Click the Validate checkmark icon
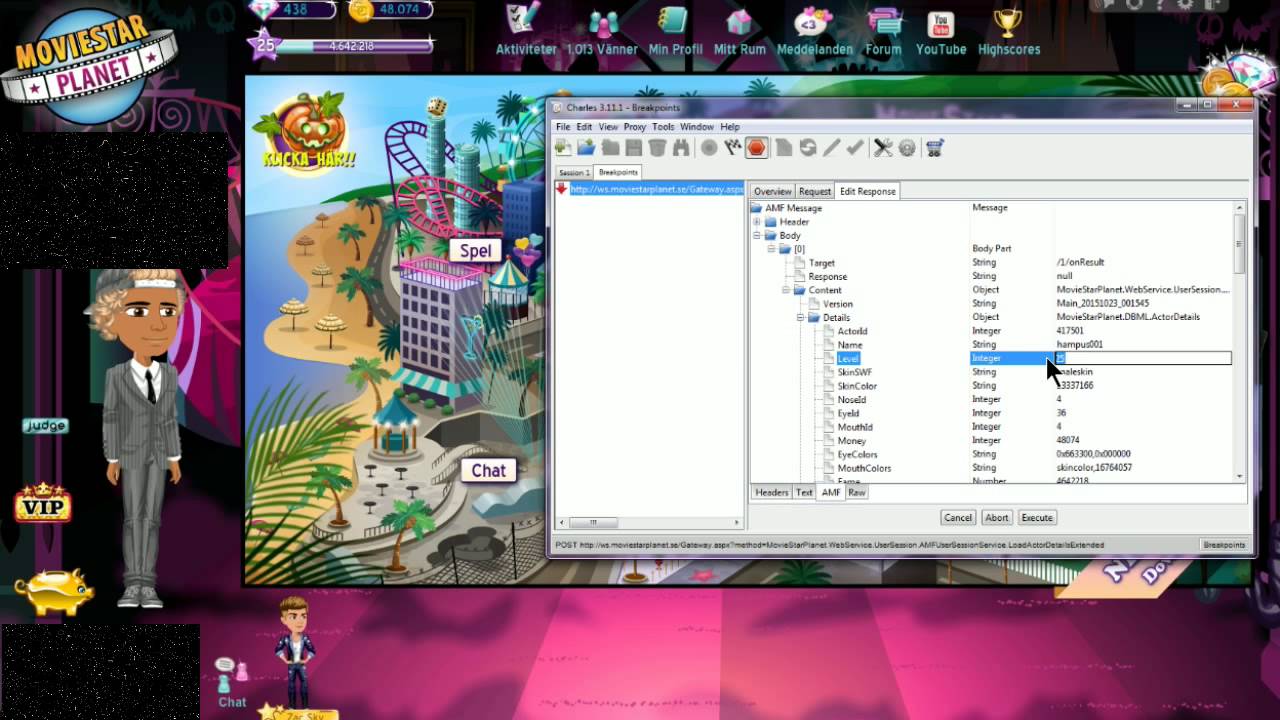The height and width of the screenshot is (720, 1280). 855,148
